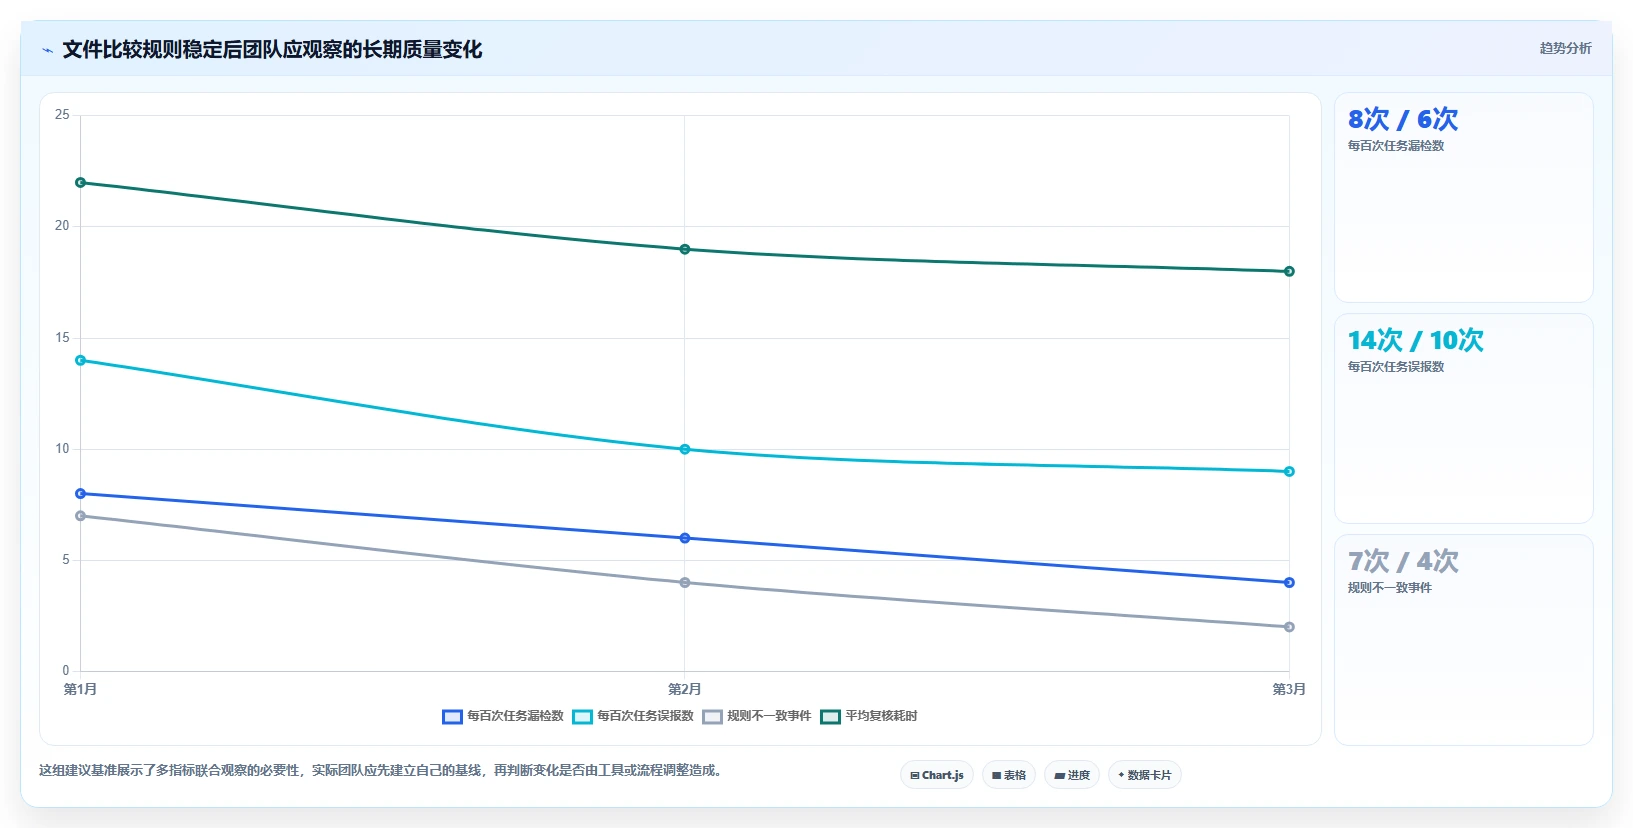Click the 第2月 x-axis label

pyautogui.click(x=685, y=689)
